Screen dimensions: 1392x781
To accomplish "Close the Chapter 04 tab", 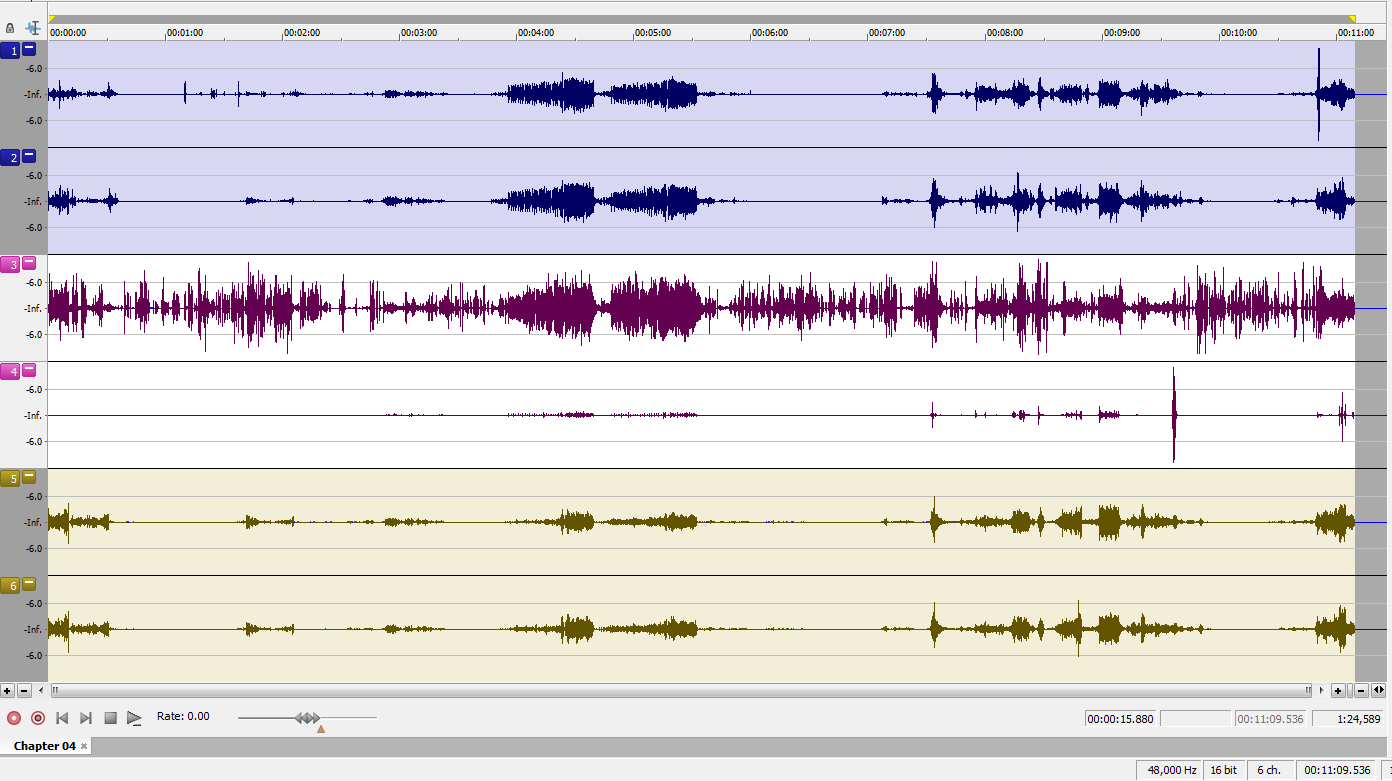I will pyautogui.click(x=84, y=747).
